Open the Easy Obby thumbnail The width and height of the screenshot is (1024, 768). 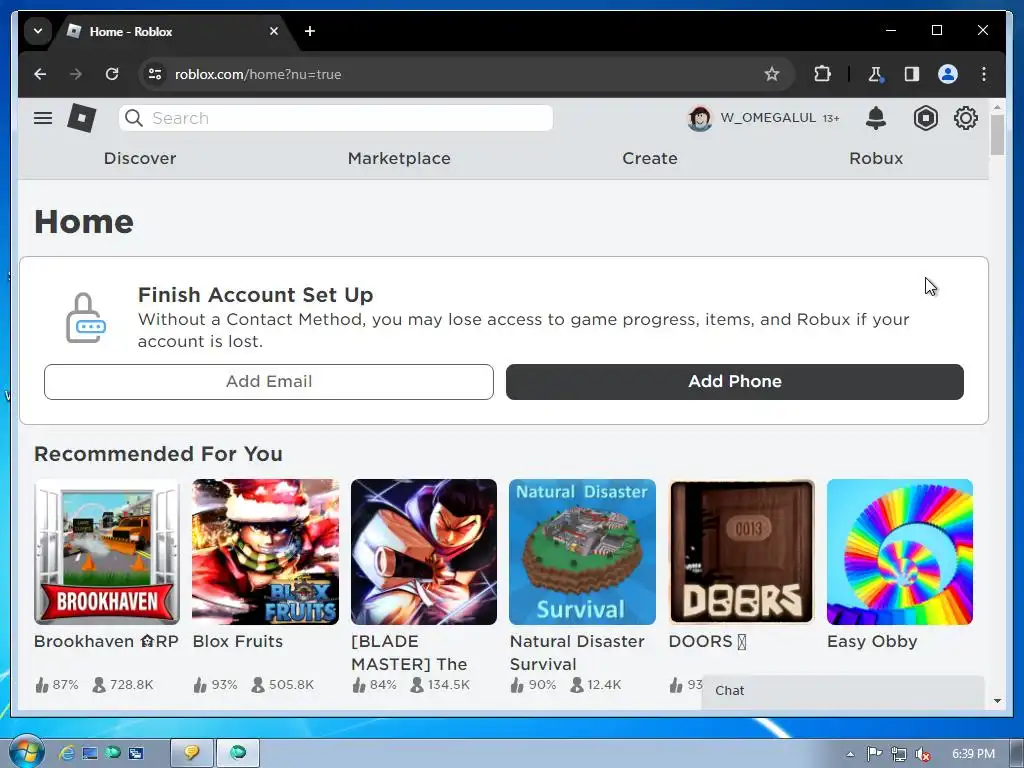900,552
